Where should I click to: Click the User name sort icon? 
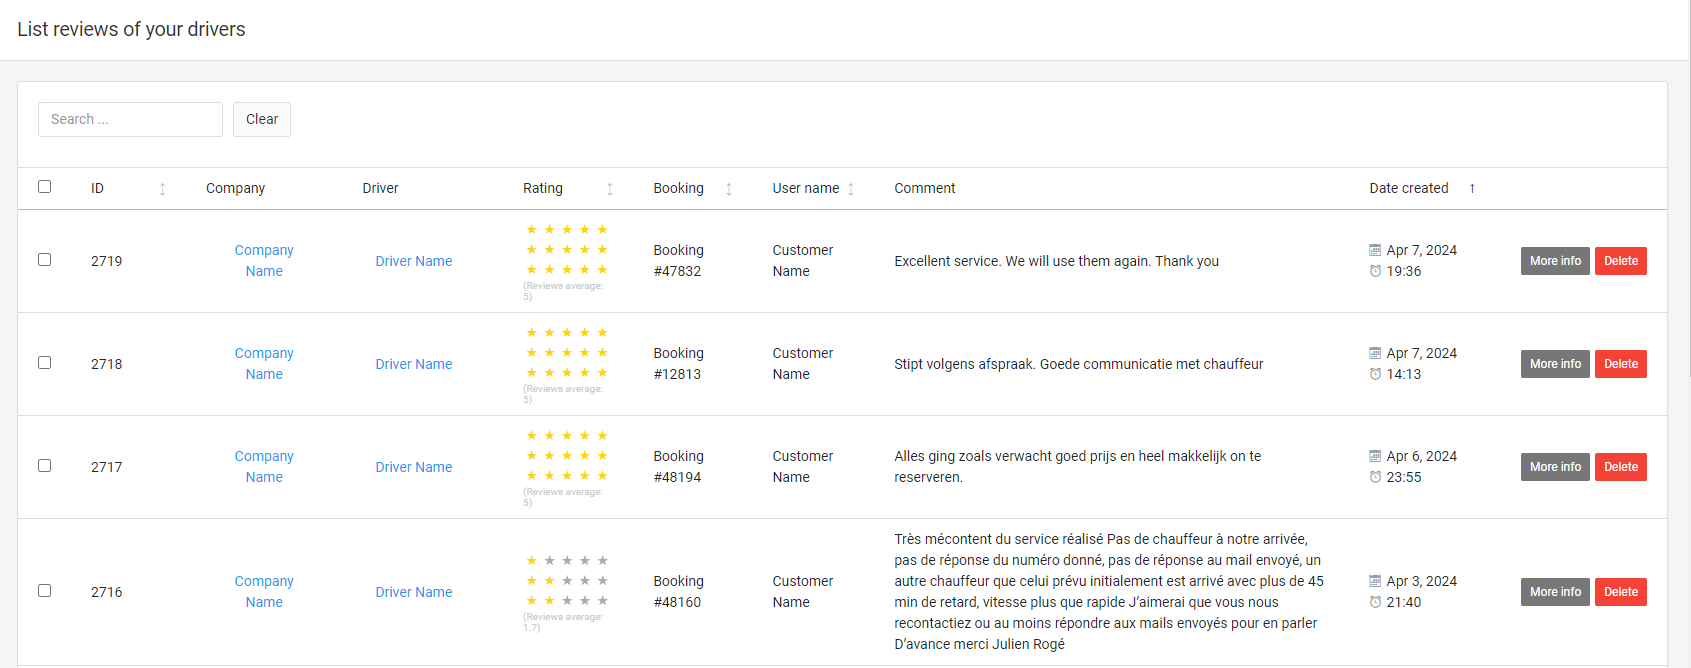[x=851, y=189]
